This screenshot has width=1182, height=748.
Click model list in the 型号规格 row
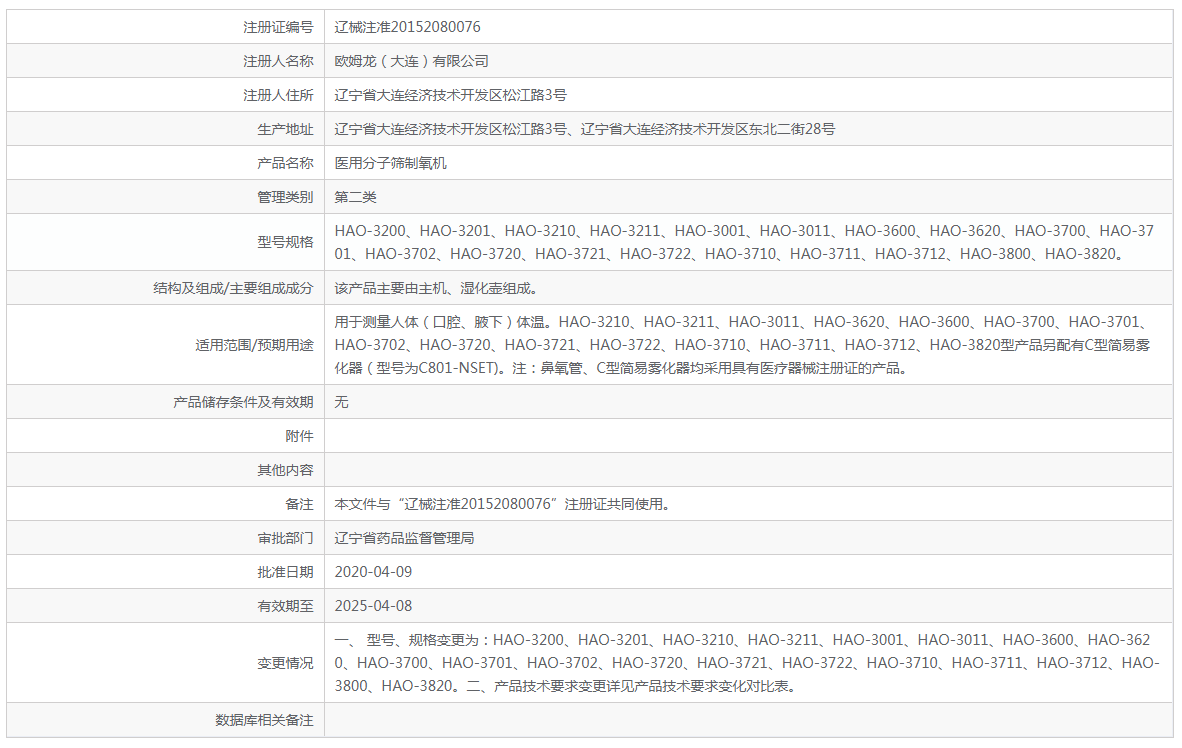click(x=744, y=242)
